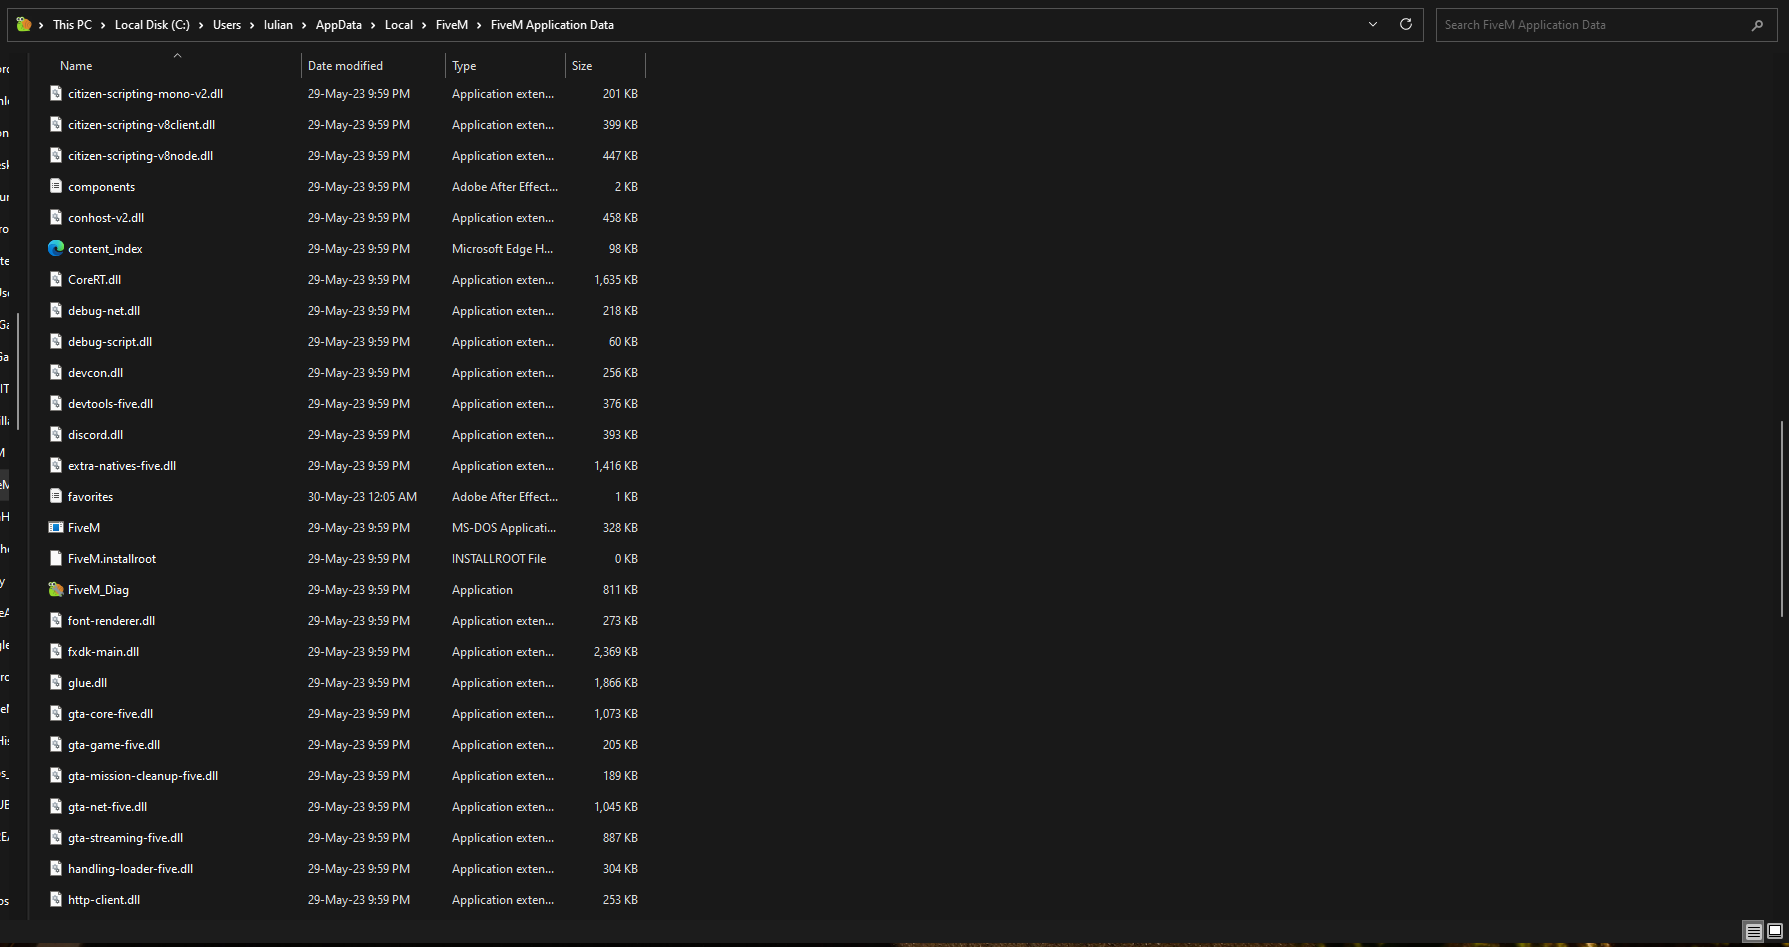Click the file list vertical scrollbar
1789x947 pixels.
tap(1782, 519)
